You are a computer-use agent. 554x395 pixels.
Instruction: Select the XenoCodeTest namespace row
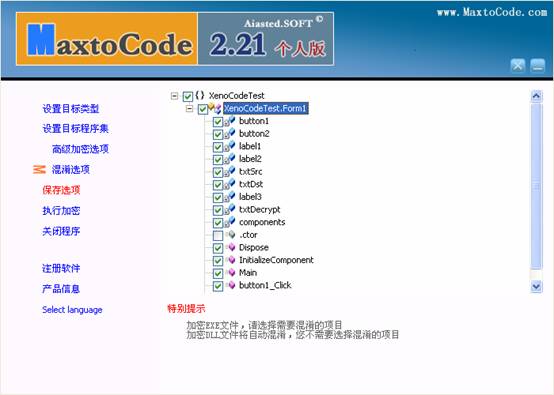[236, 95]
